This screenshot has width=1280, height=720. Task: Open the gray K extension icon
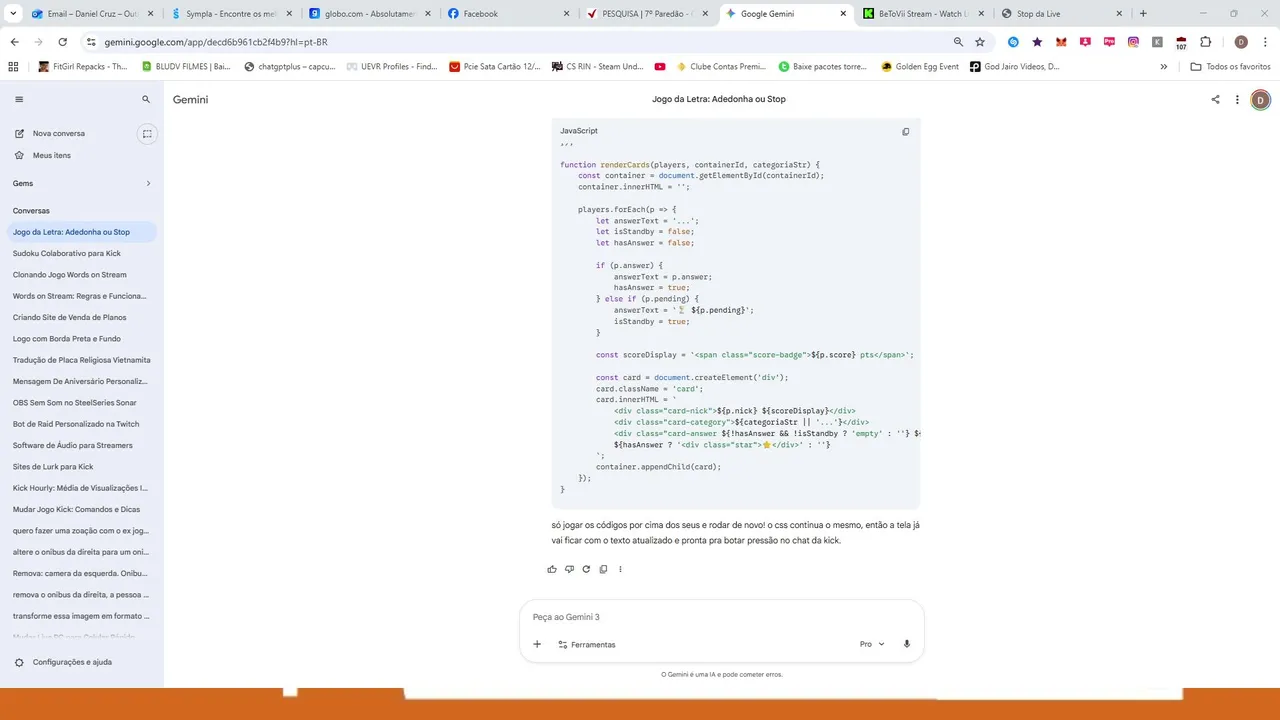tap(1157, 42)
